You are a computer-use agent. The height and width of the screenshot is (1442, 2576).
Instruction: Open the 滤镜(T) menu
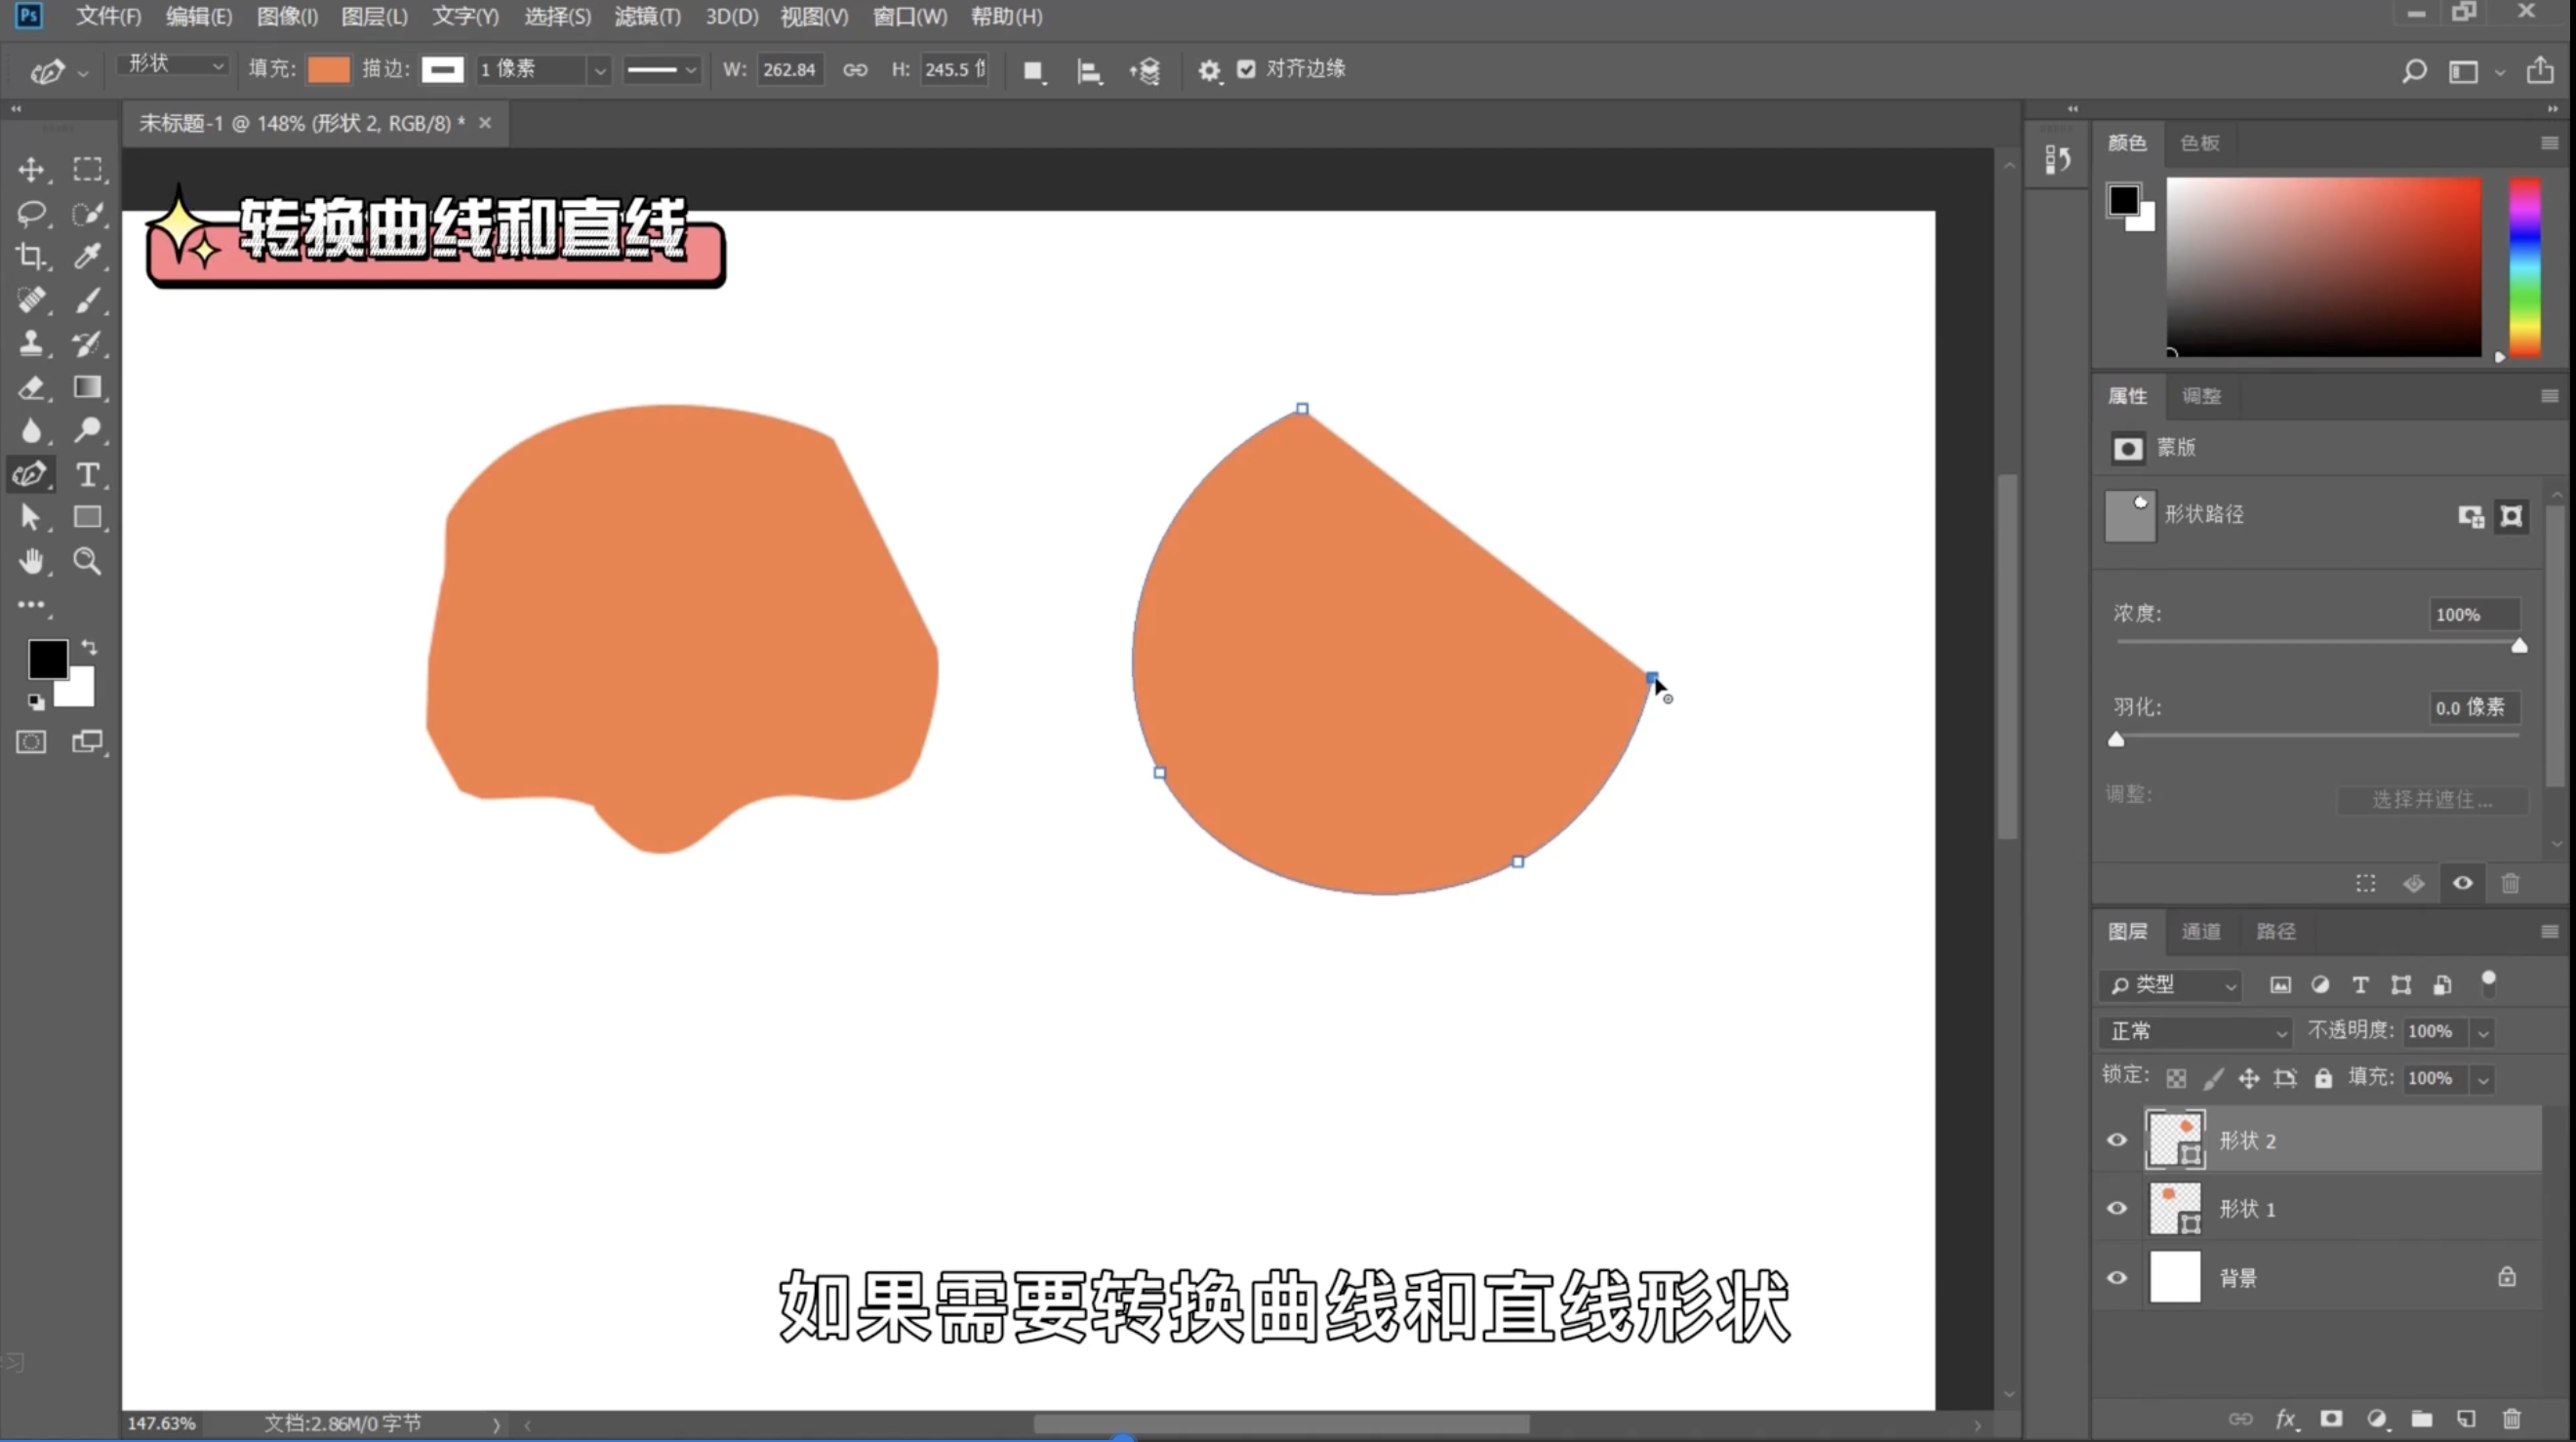647,16
